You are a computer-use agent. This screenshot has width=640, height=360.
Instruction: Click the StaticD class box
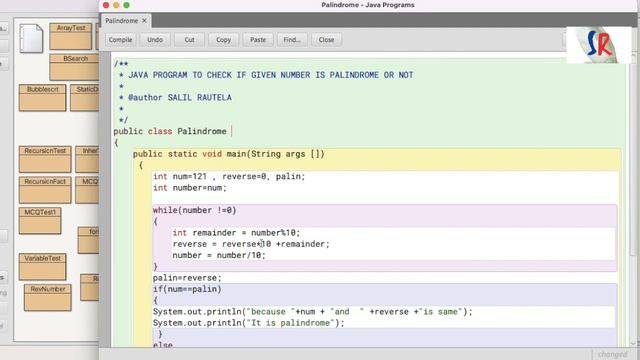(x=84, y=98)
